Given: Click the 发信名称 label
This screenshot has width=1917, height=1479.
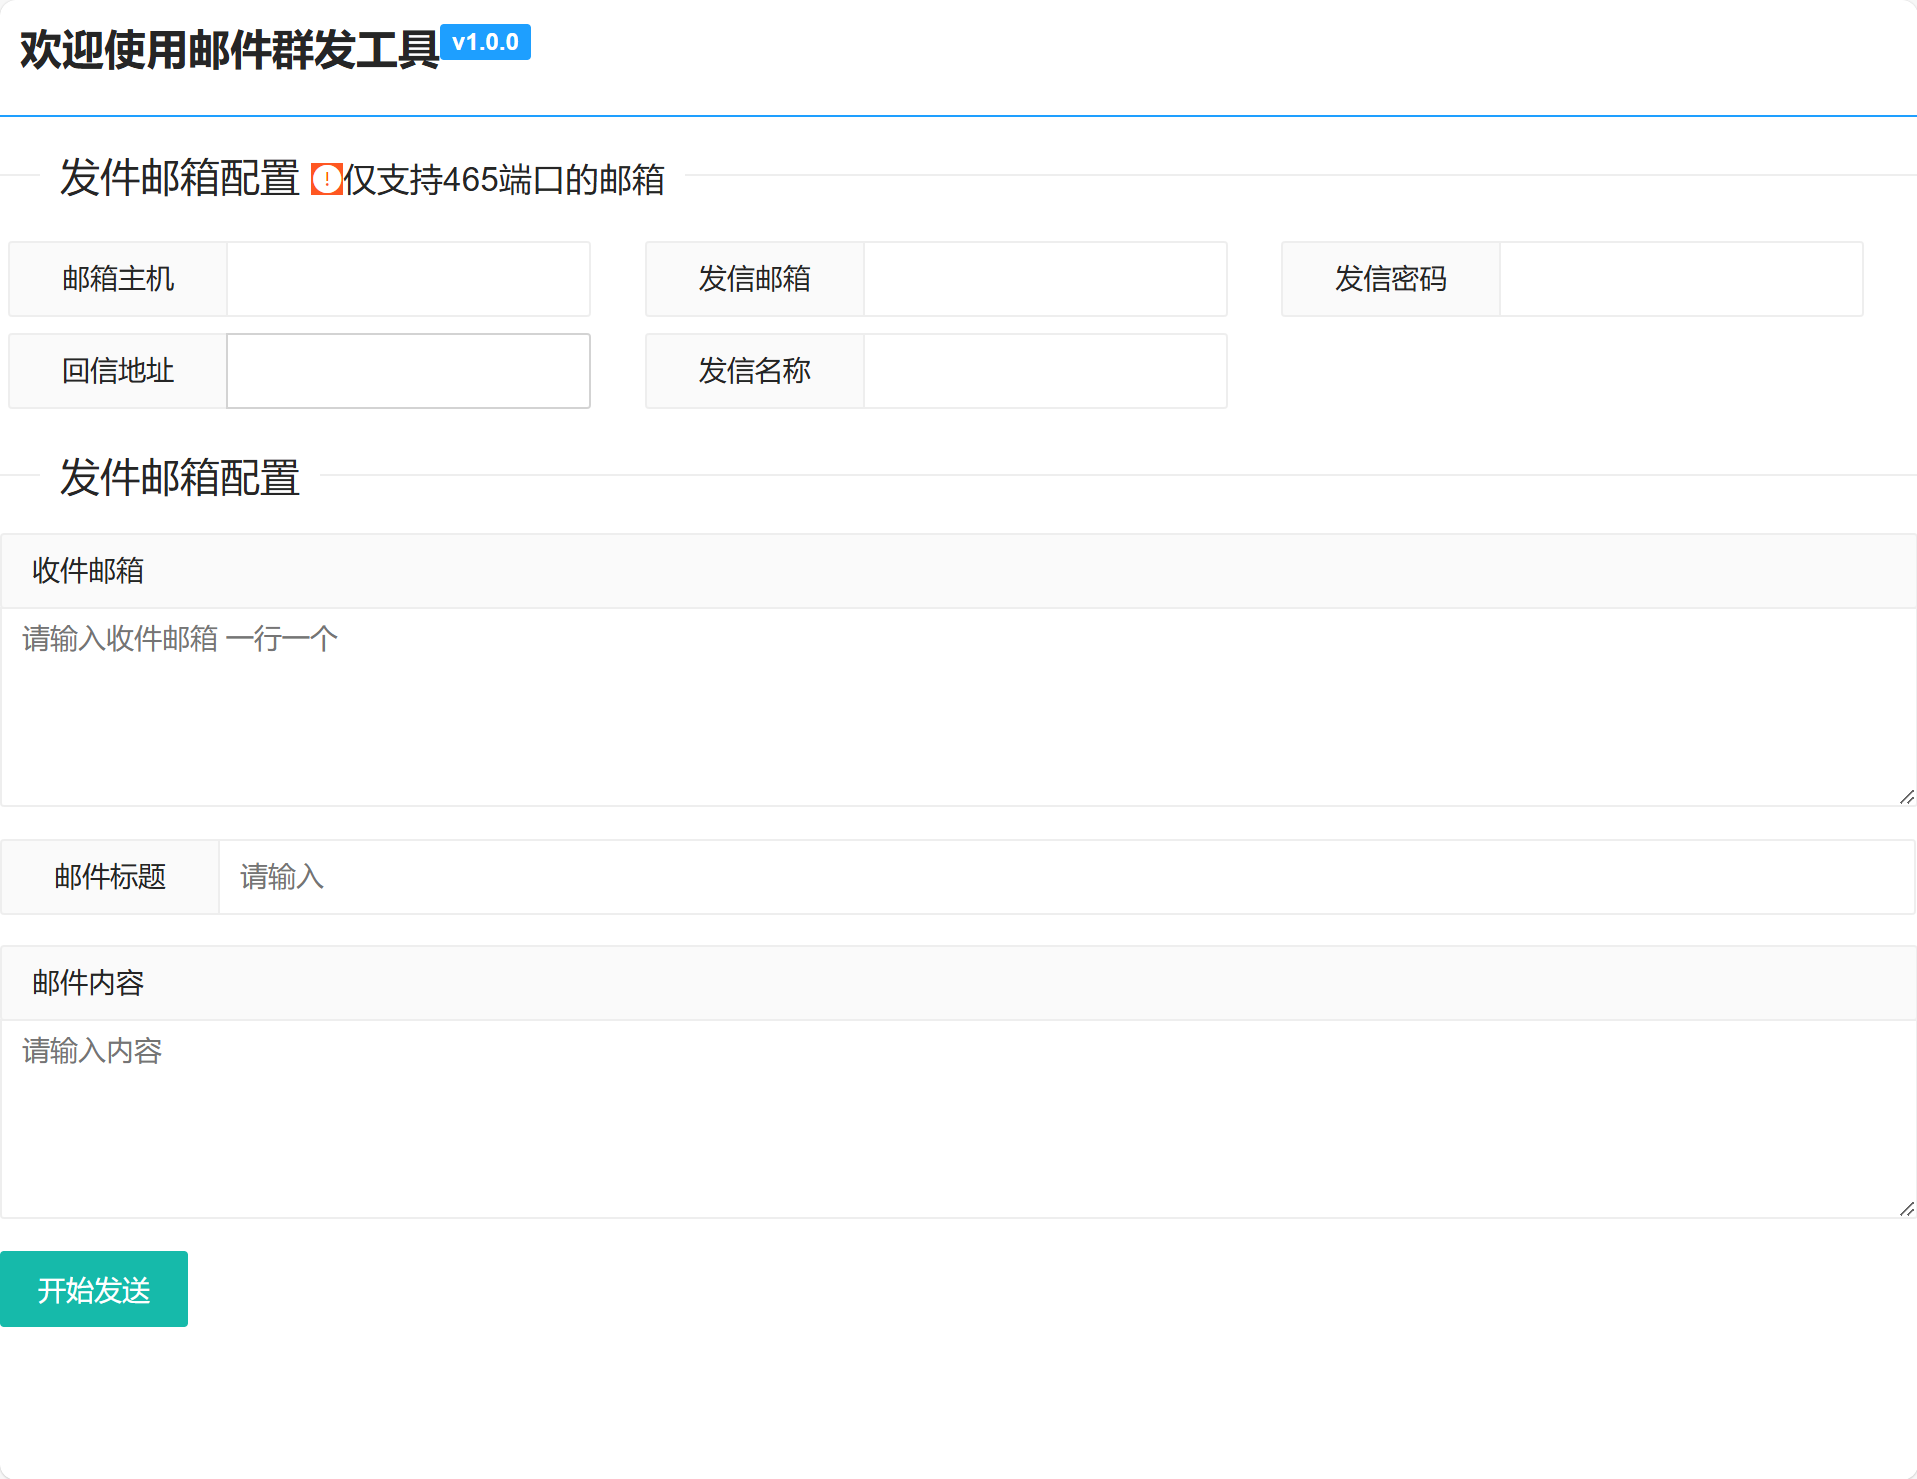Looking at the screenshot, I should (755, 371).
